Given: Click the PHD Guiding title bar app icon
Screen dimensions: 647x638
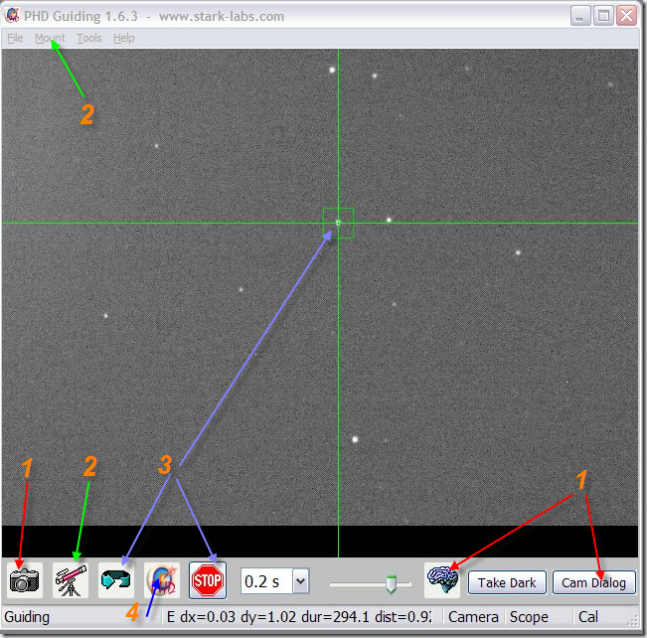Looking at the screenshot, I should point(13,16).
